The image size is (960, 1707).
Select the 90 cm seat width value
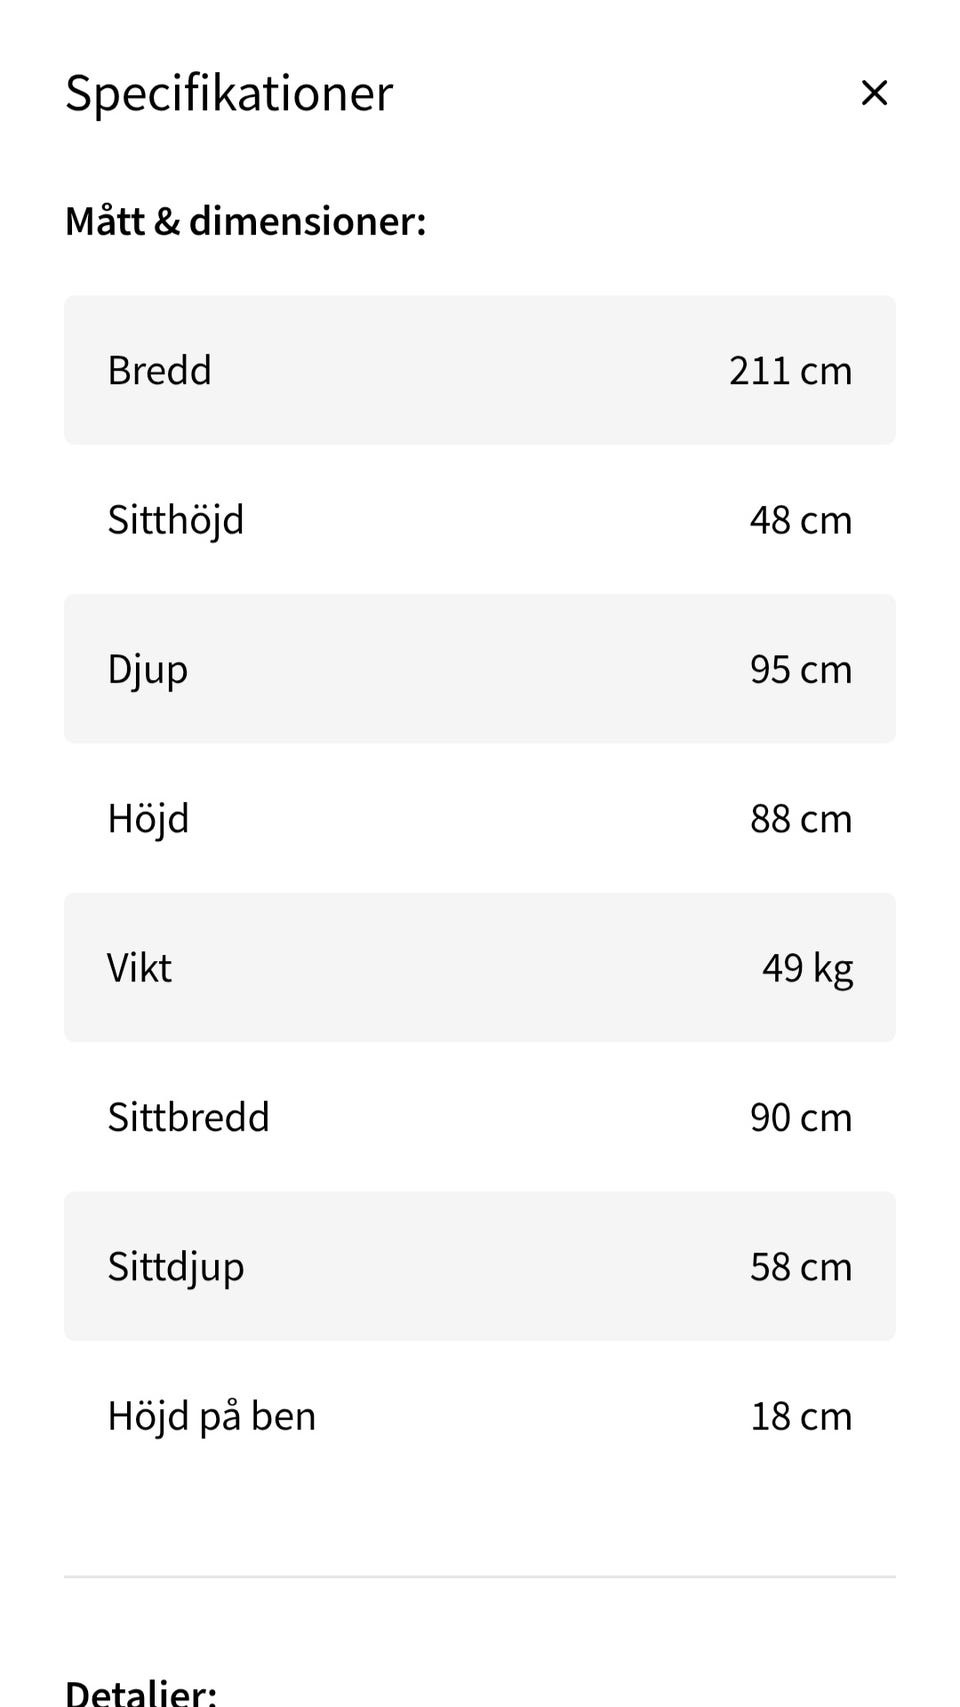click(x=800, y=1117)
